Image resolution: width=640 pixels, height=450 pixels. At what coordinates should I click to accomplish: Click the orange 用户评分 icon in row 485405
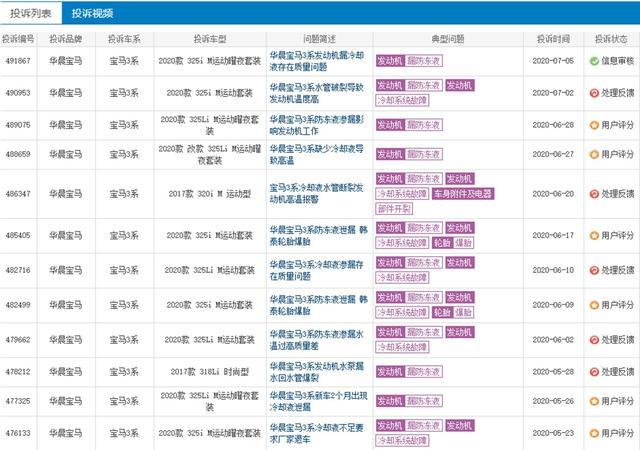(x=594, y=236)
